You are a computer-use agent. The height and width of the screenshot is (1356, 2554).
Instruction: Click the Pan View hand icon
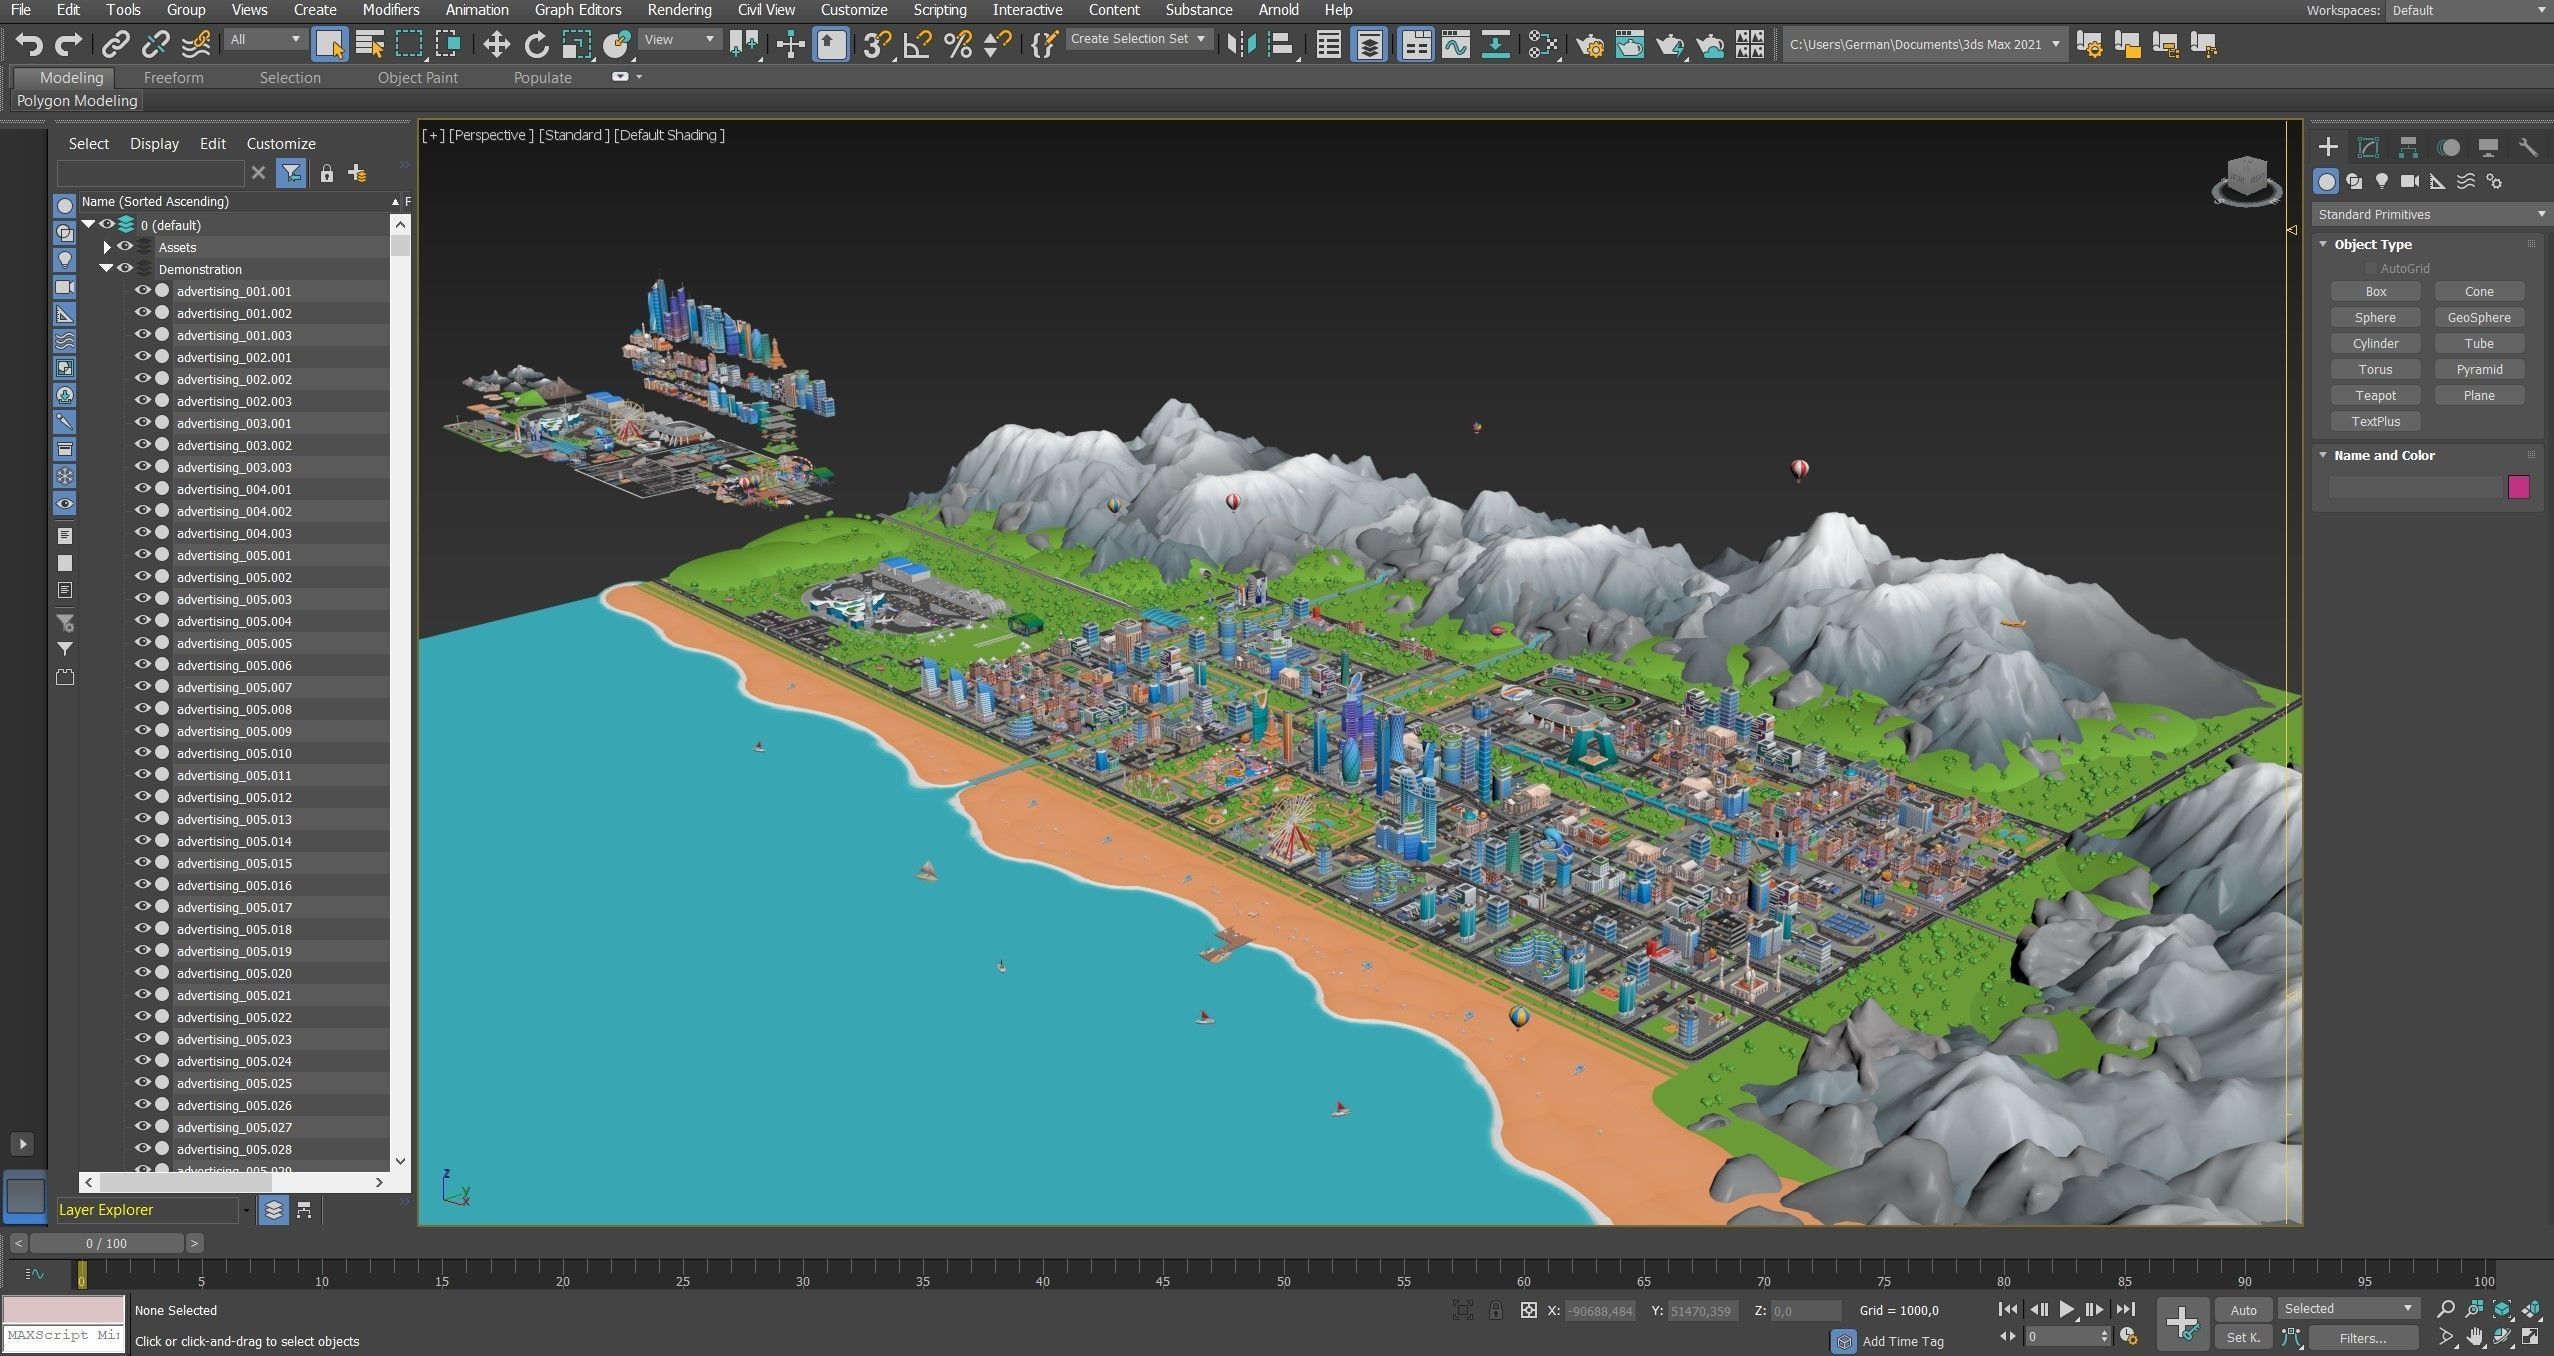tap(2474, 1337)
